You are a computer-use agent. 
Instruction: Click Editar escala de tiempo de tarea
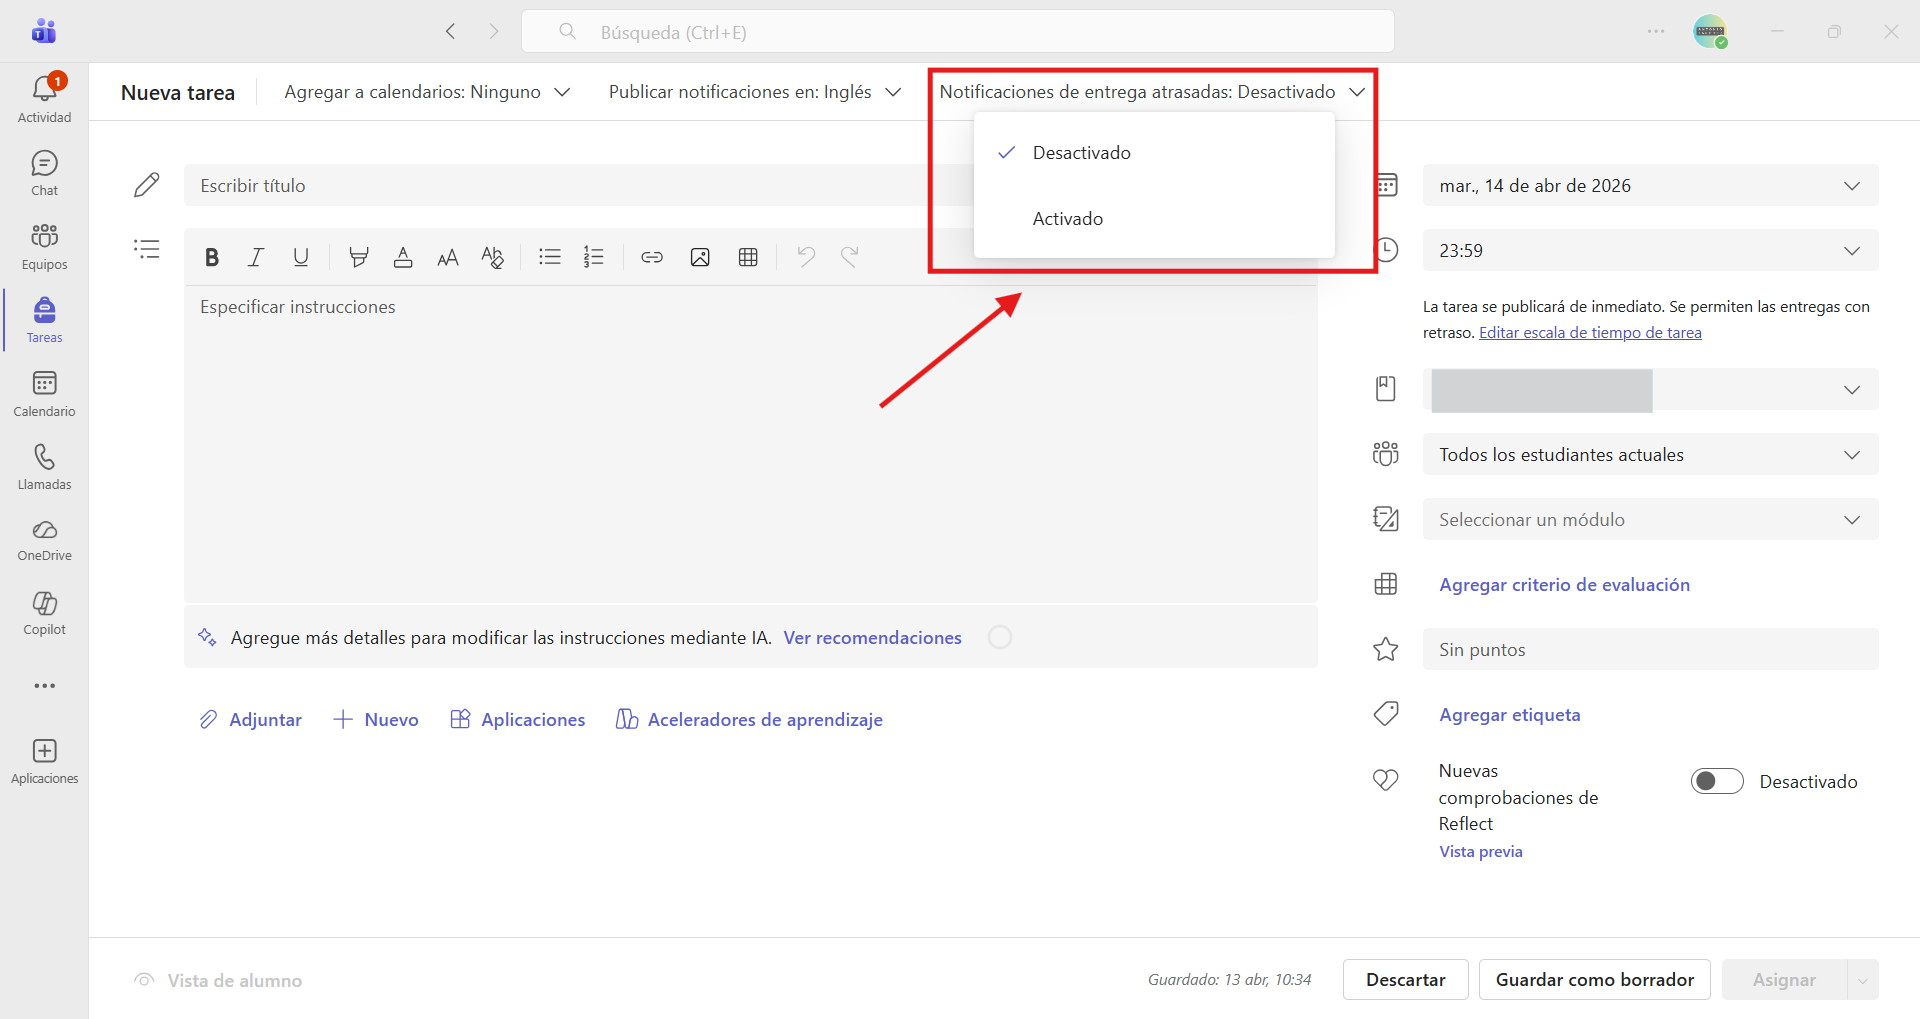click(1590, 333)
